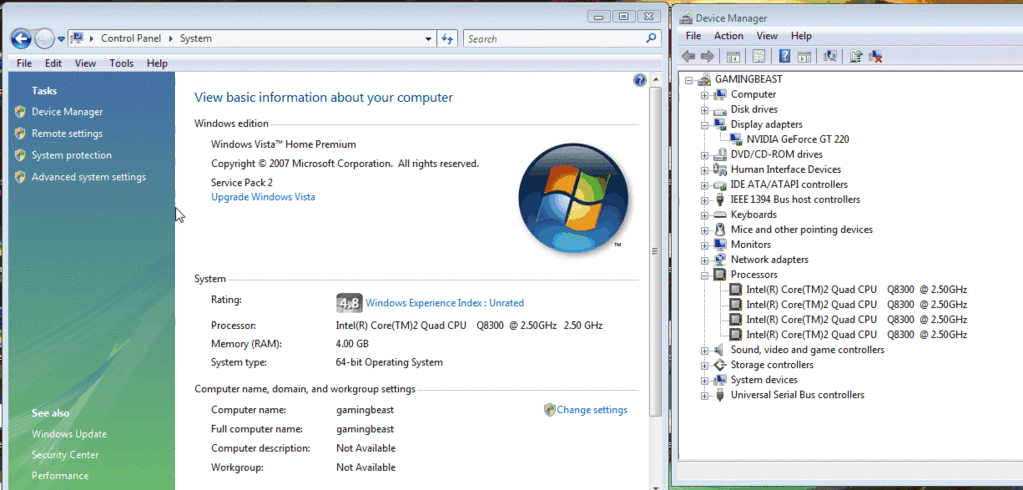Click the System breadcrumb in address bar
This screenshot has height=490, width=1023.
coord(196,38)
